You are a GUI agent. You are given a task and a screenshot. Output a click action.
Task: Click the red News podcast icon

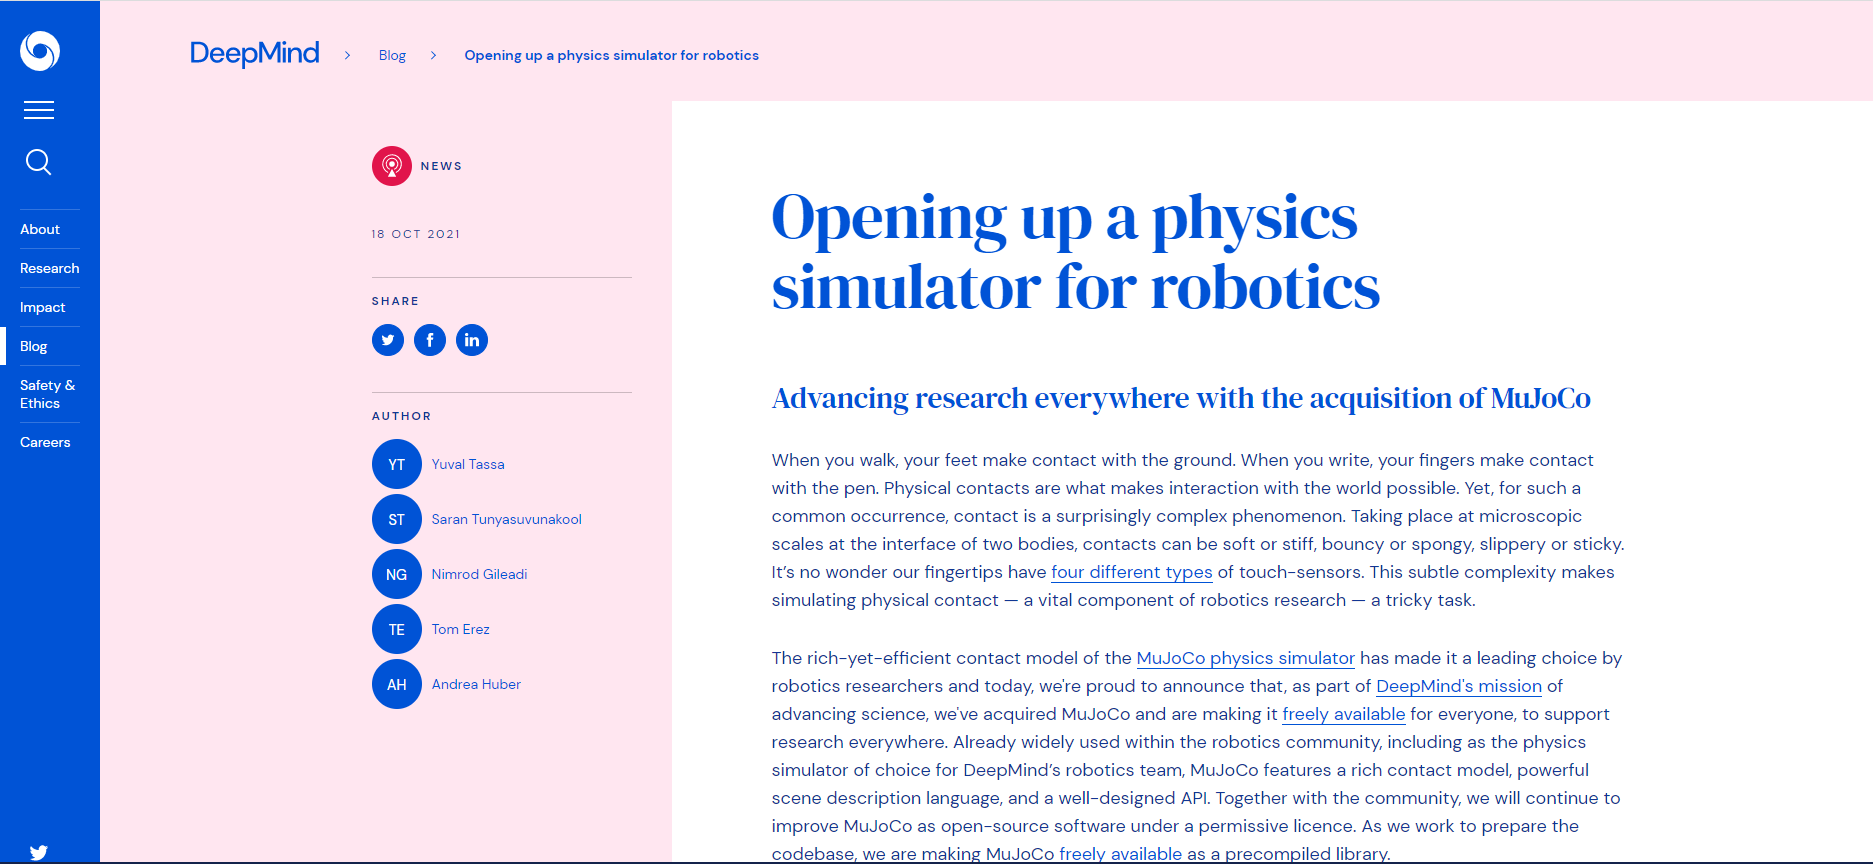tap(392, 166)
